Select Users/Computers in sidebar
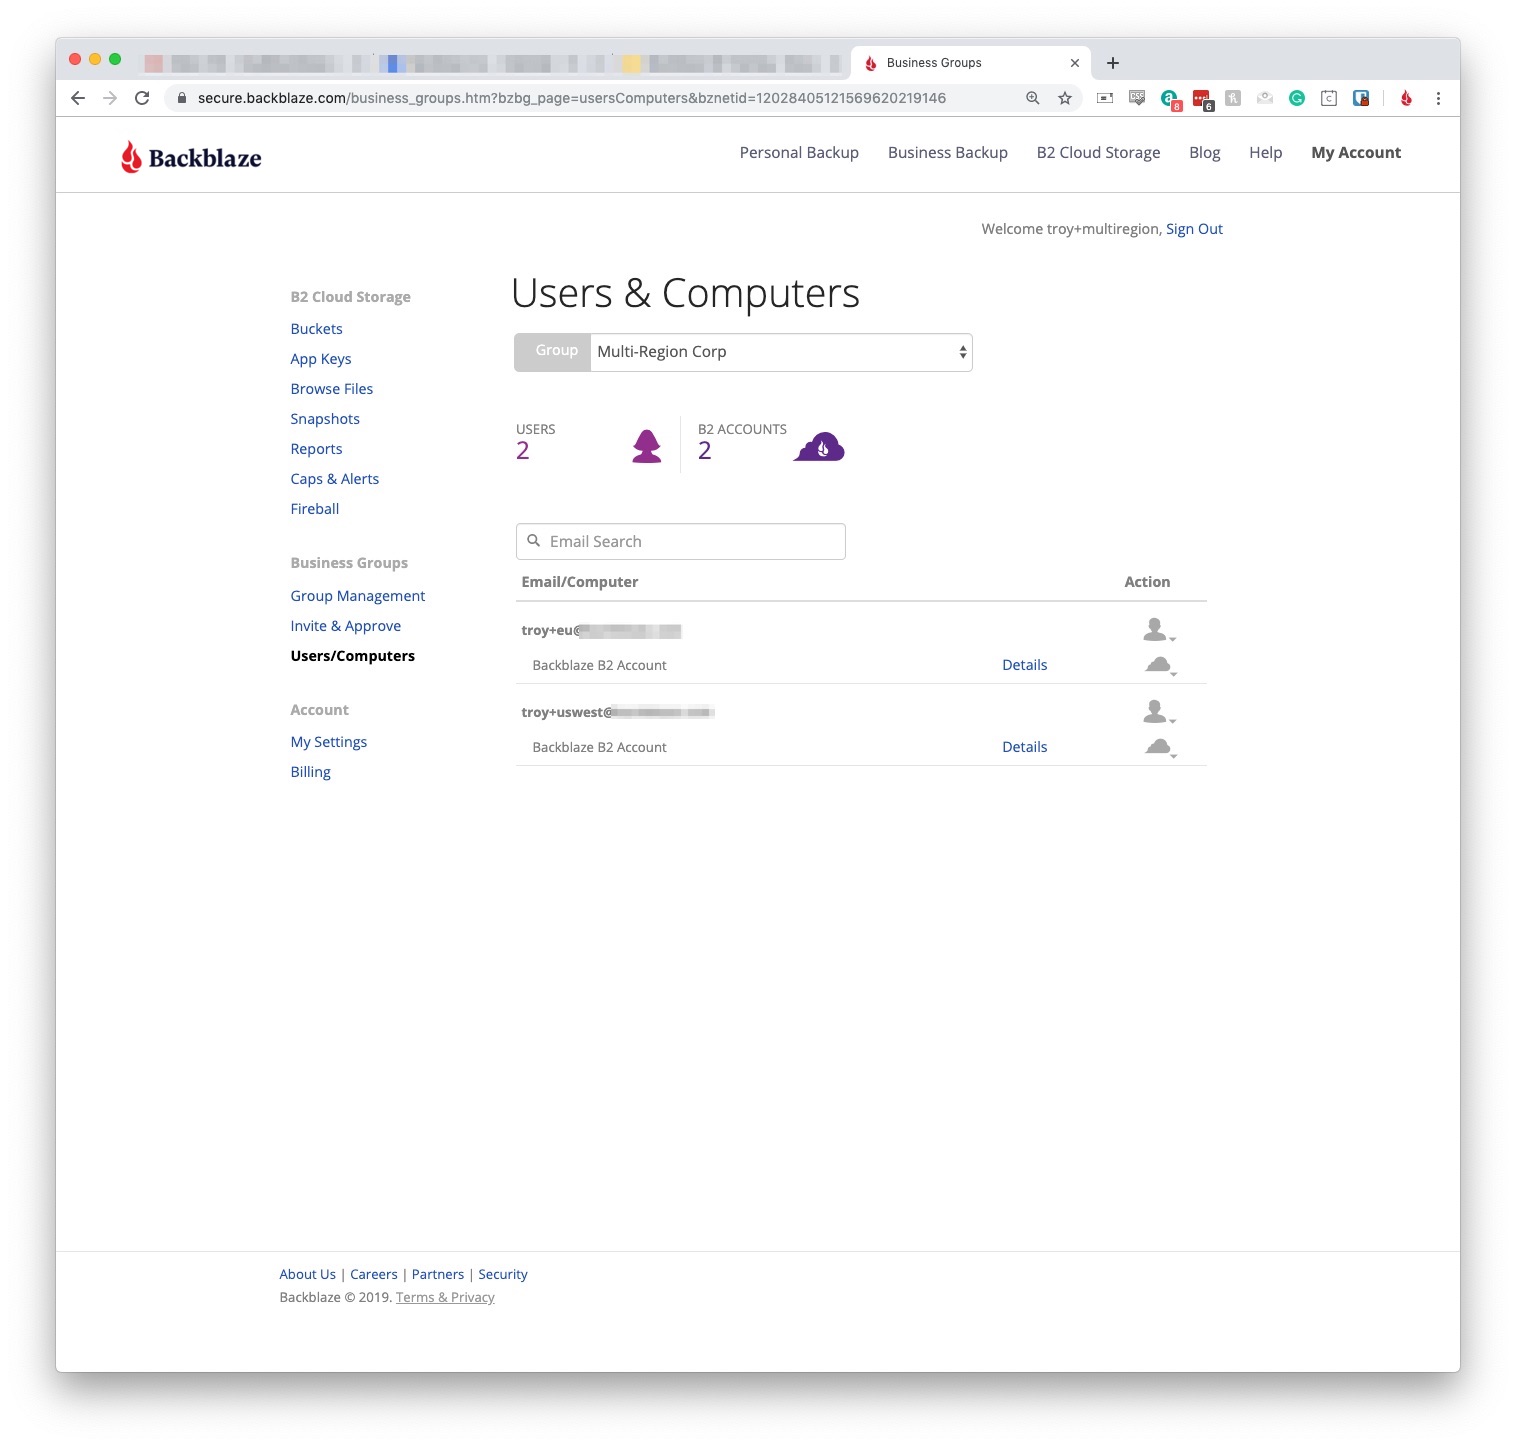 (353, 656)
